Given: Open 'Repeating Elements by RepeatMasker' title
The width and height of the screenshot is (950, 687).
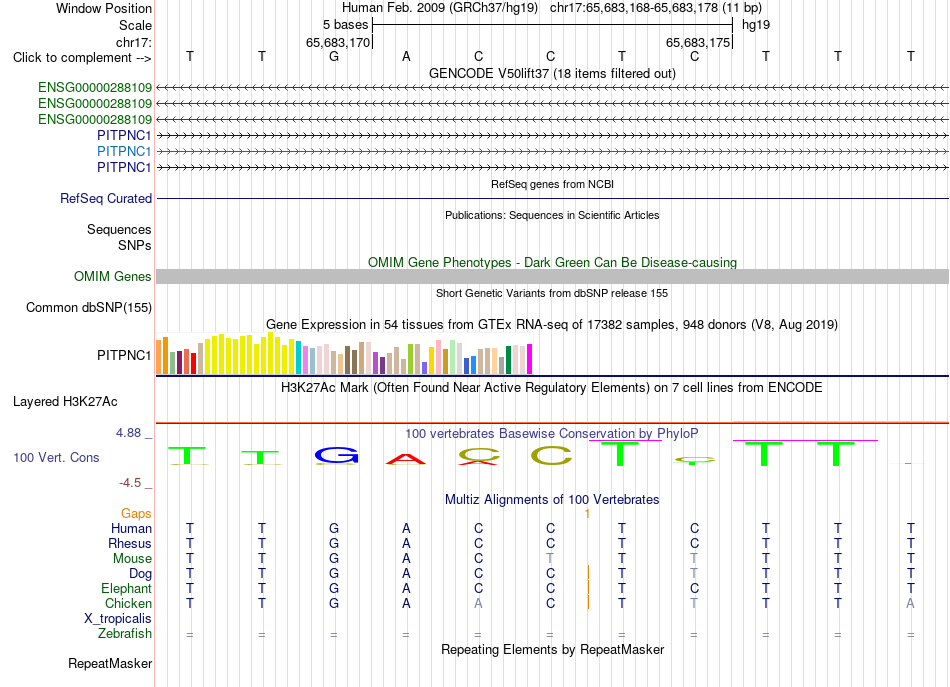Looking at the screenshot, I should click(x=552, y=649).
